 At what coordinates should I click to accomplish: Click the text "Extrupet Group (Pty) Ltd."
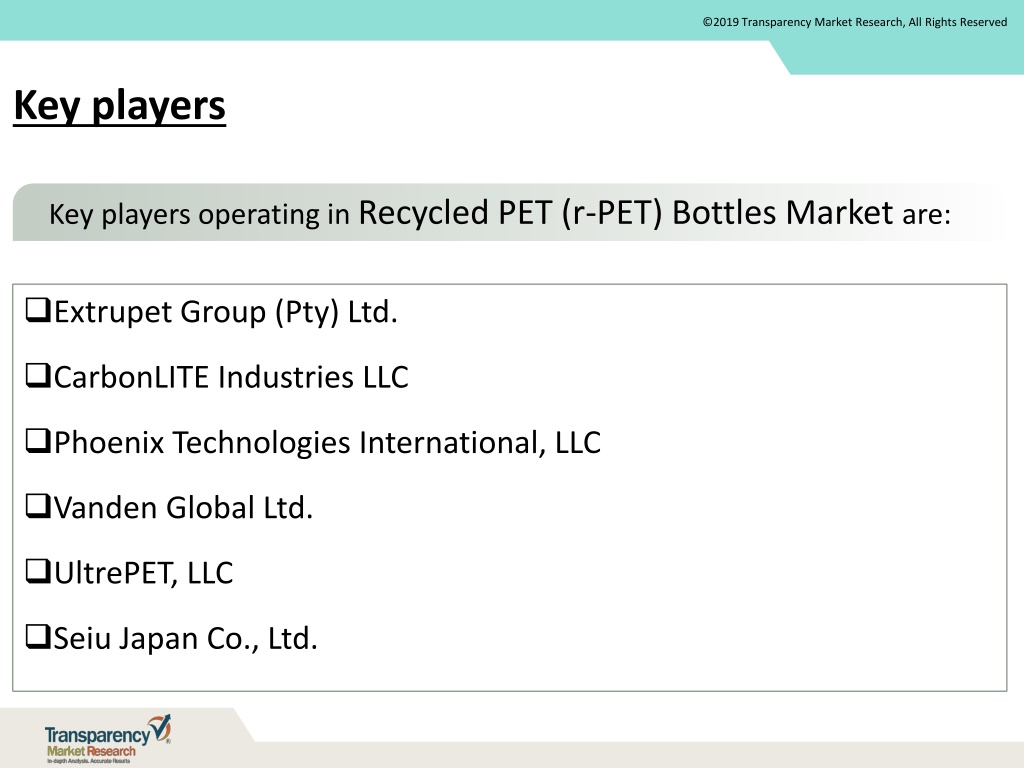coord(226,312)
